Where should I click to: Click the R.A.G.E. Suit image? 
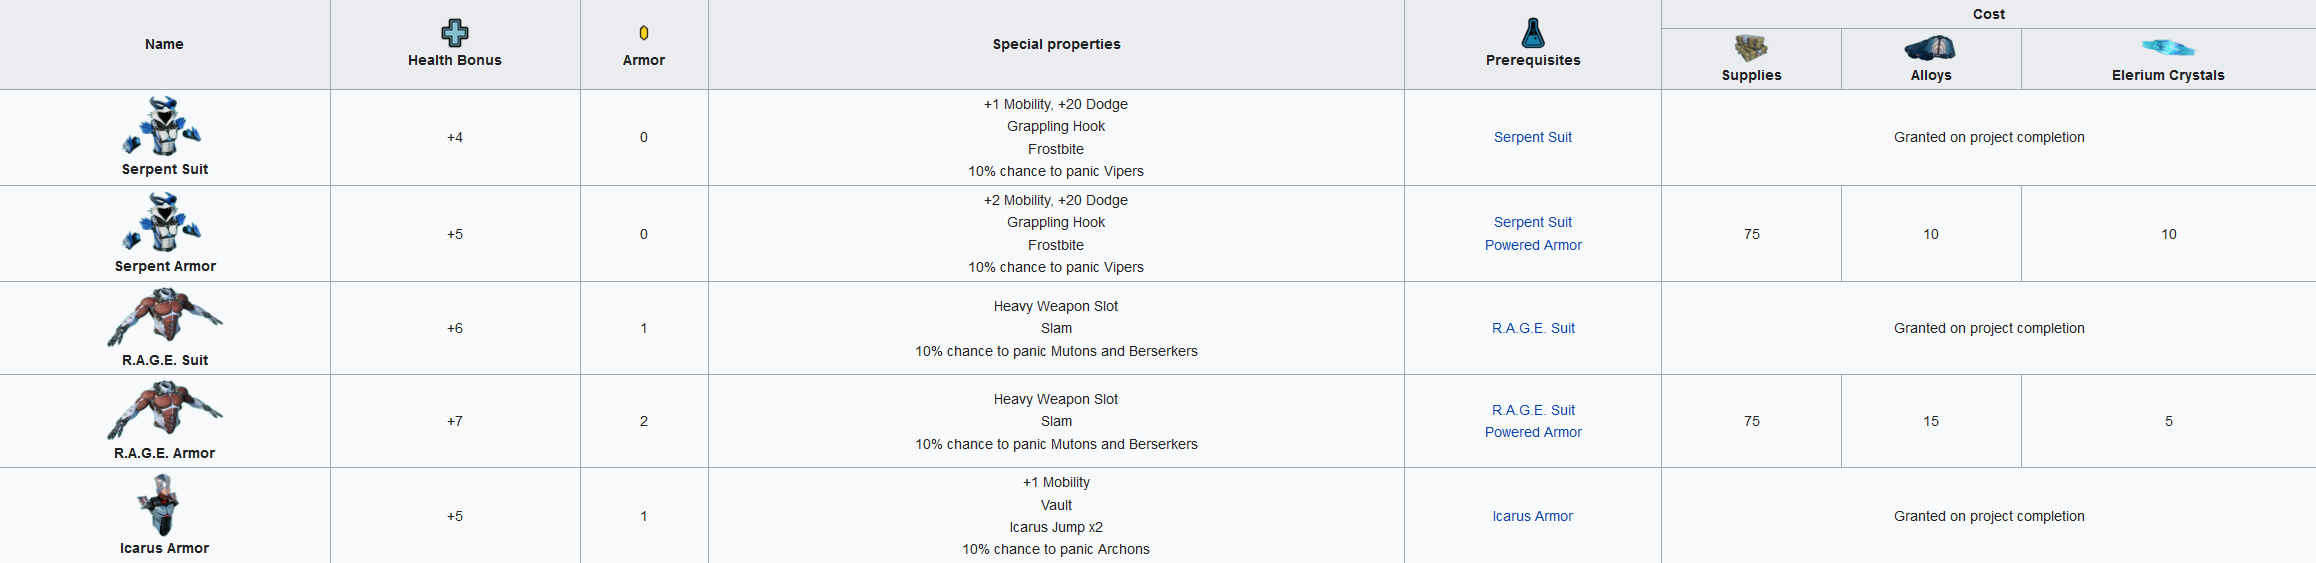point(165,317)
